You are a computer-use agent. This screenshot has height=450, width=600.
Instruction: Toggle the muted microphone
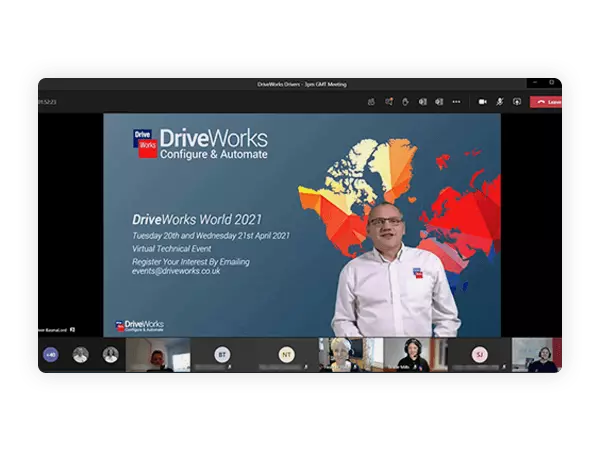coord(500,102)
